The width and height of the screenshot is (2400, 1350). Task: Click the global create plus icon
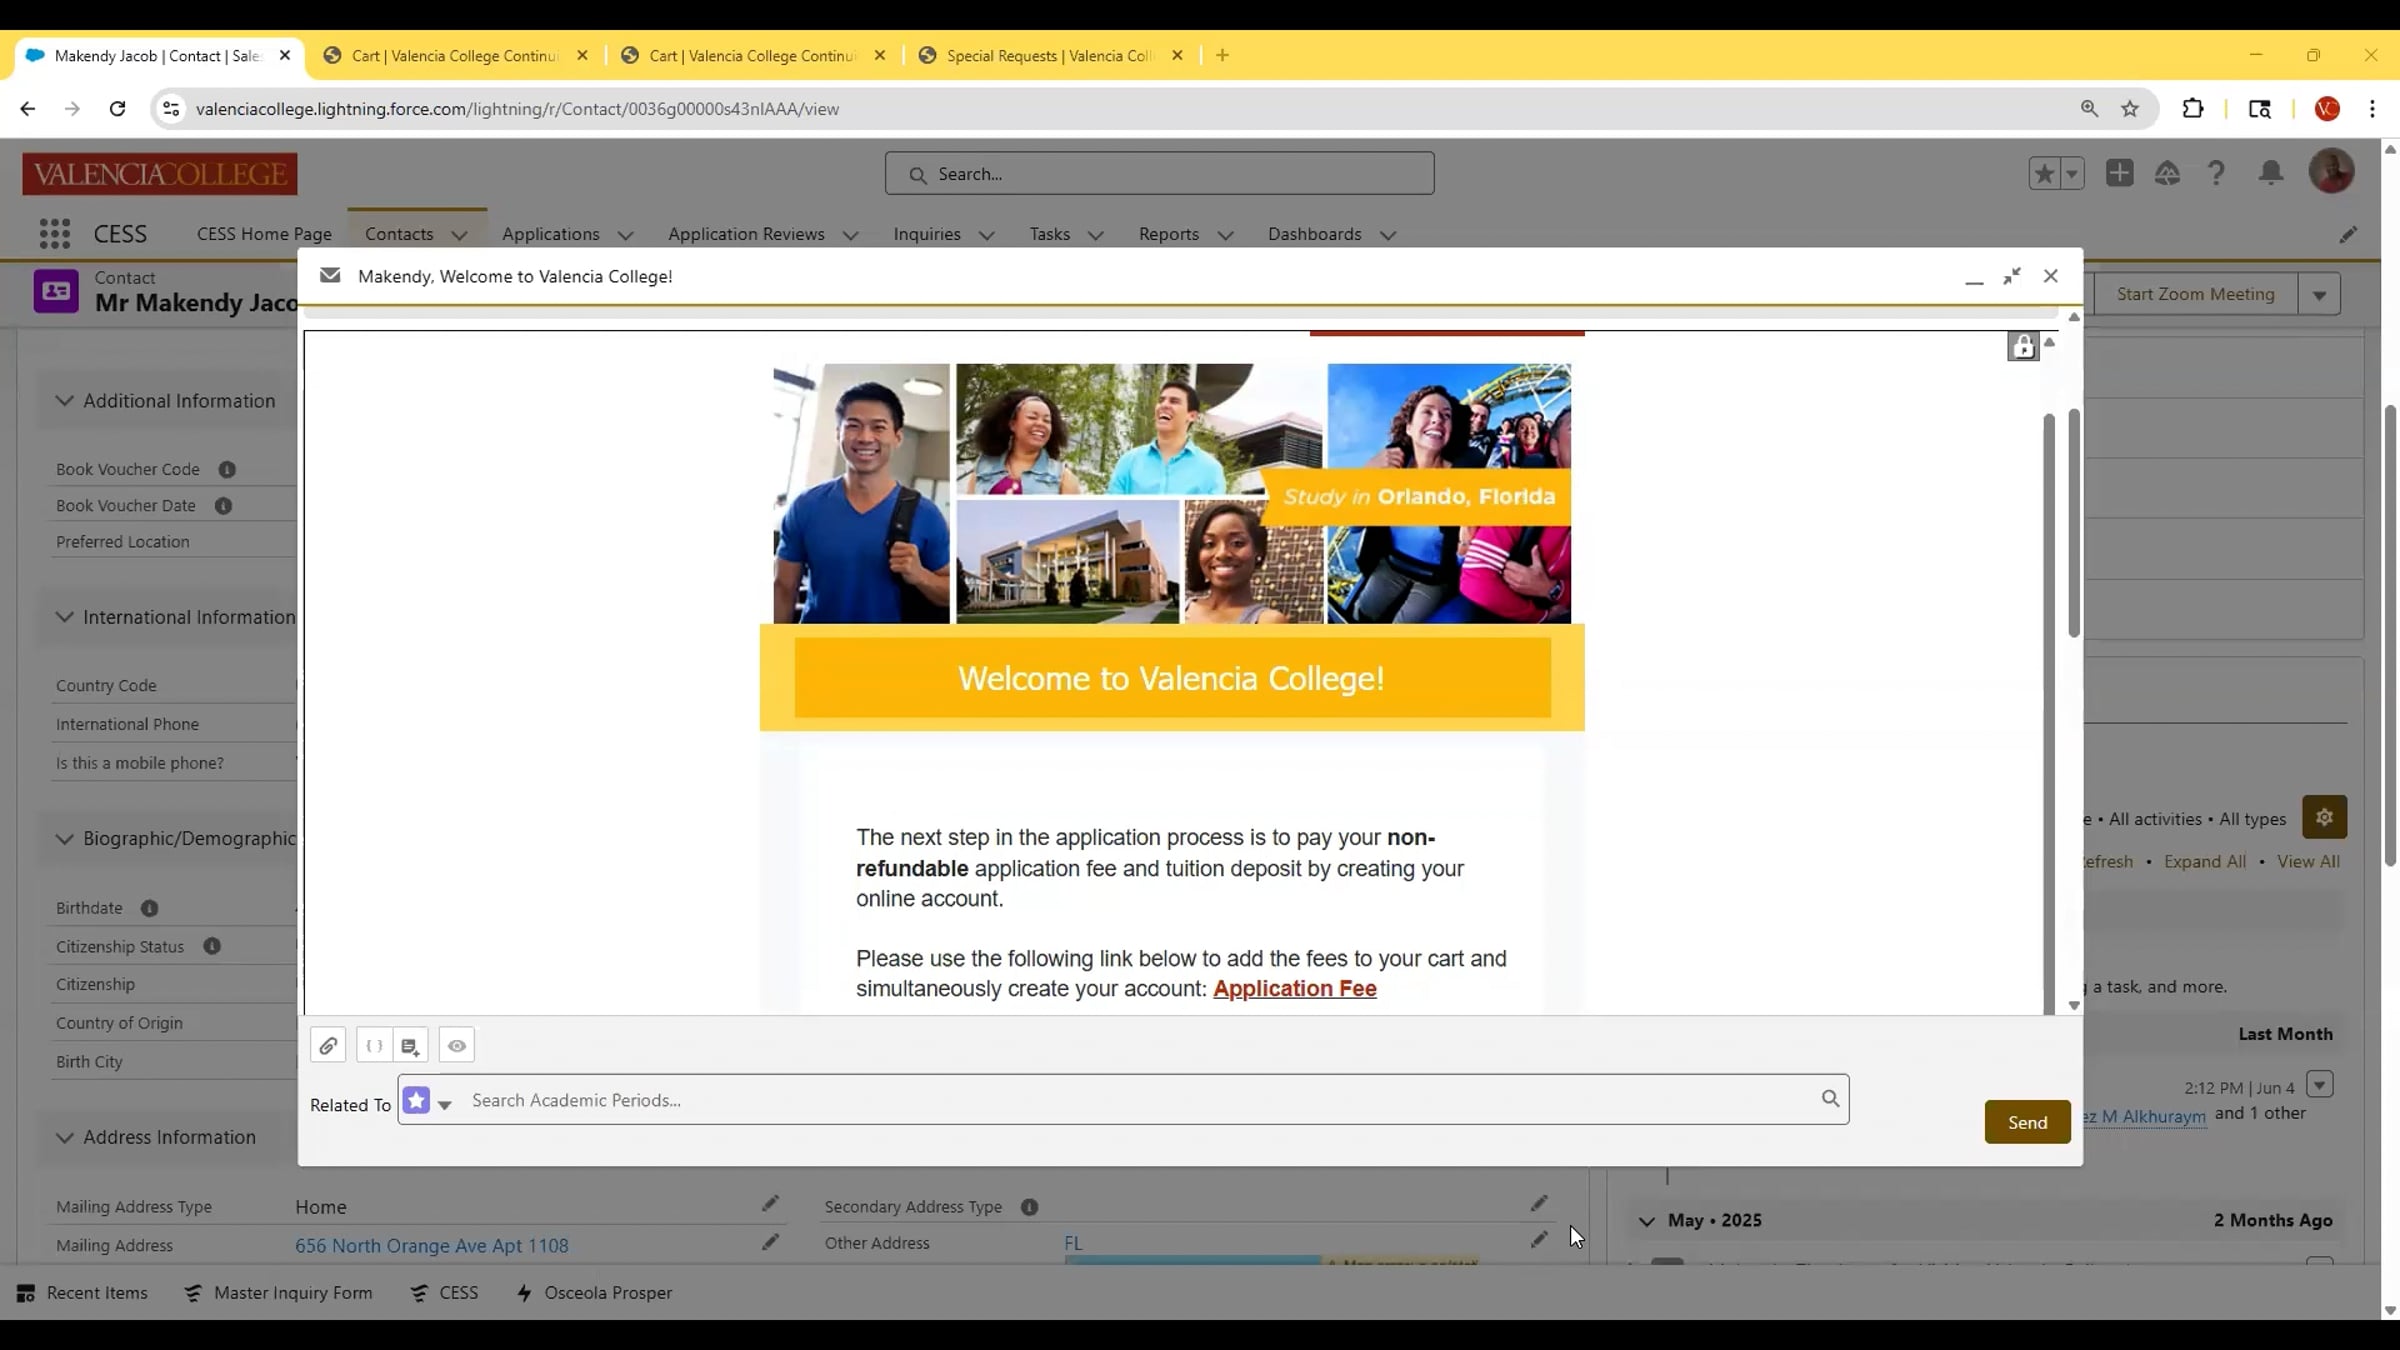[2119, 173]
